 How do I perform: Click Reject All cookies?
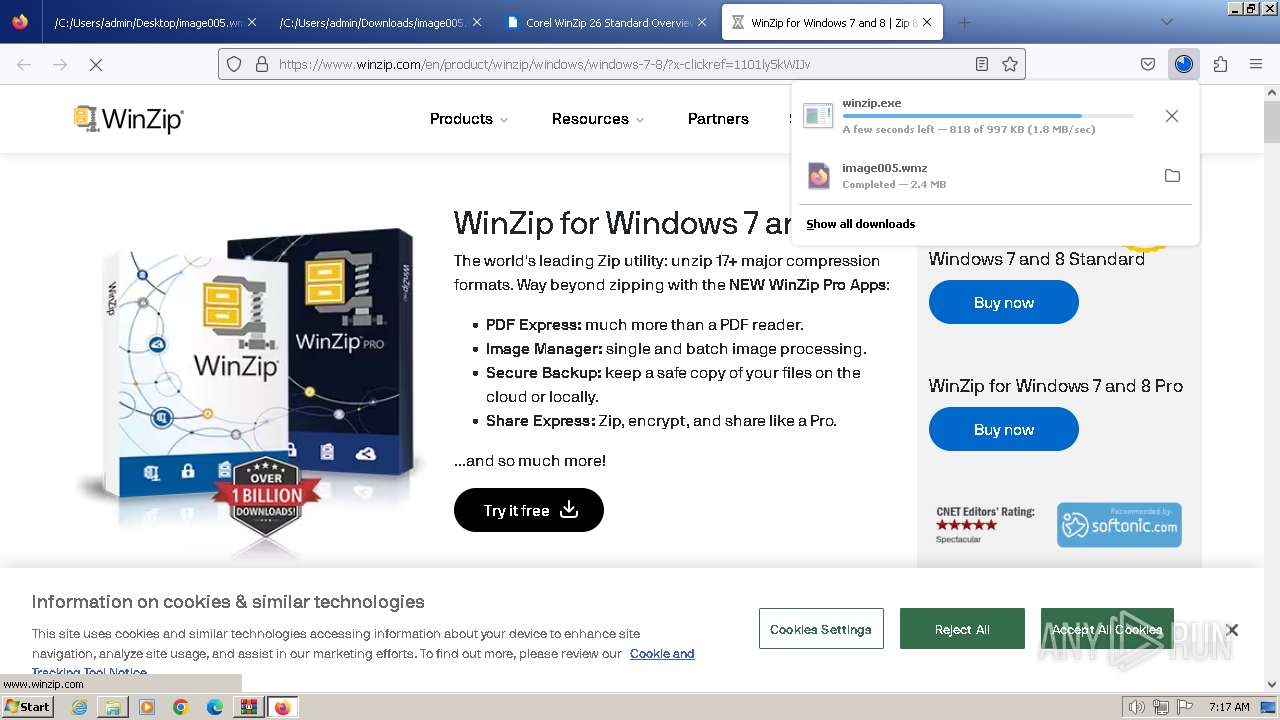[962, 629]
